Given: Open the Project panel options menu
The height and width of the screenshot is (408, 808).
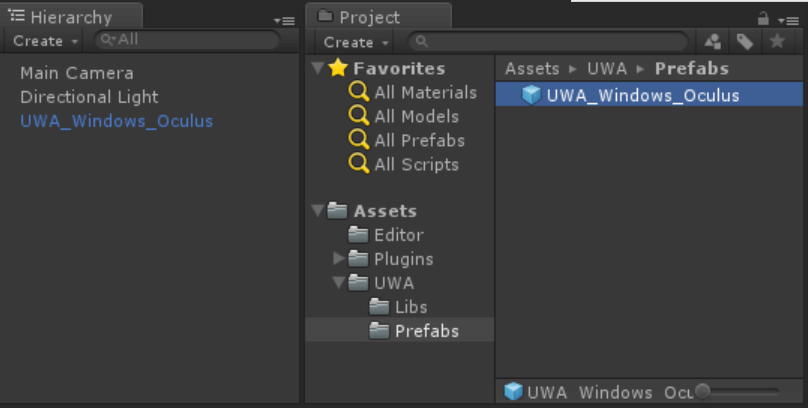Looking at the screenshot, I should coord(787,19).
